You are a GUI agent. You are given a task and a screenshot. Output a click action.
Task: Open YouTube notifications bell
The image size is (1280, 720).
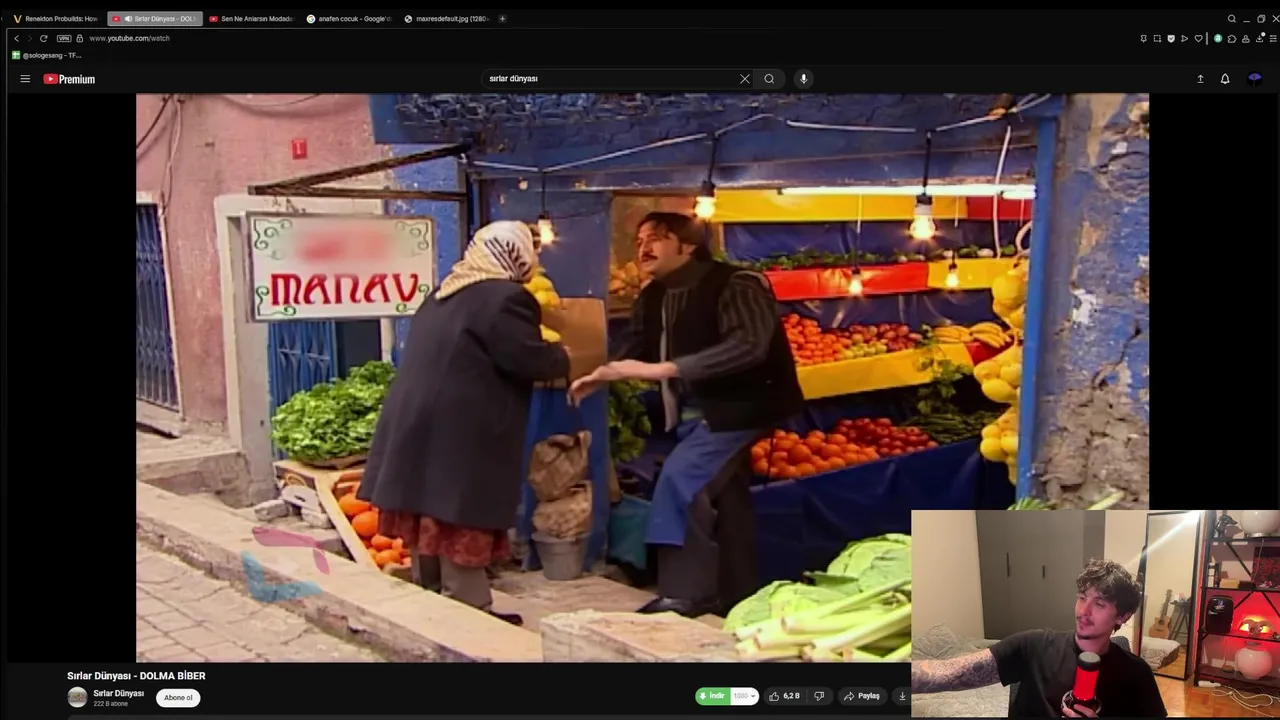coord(1225,79)
